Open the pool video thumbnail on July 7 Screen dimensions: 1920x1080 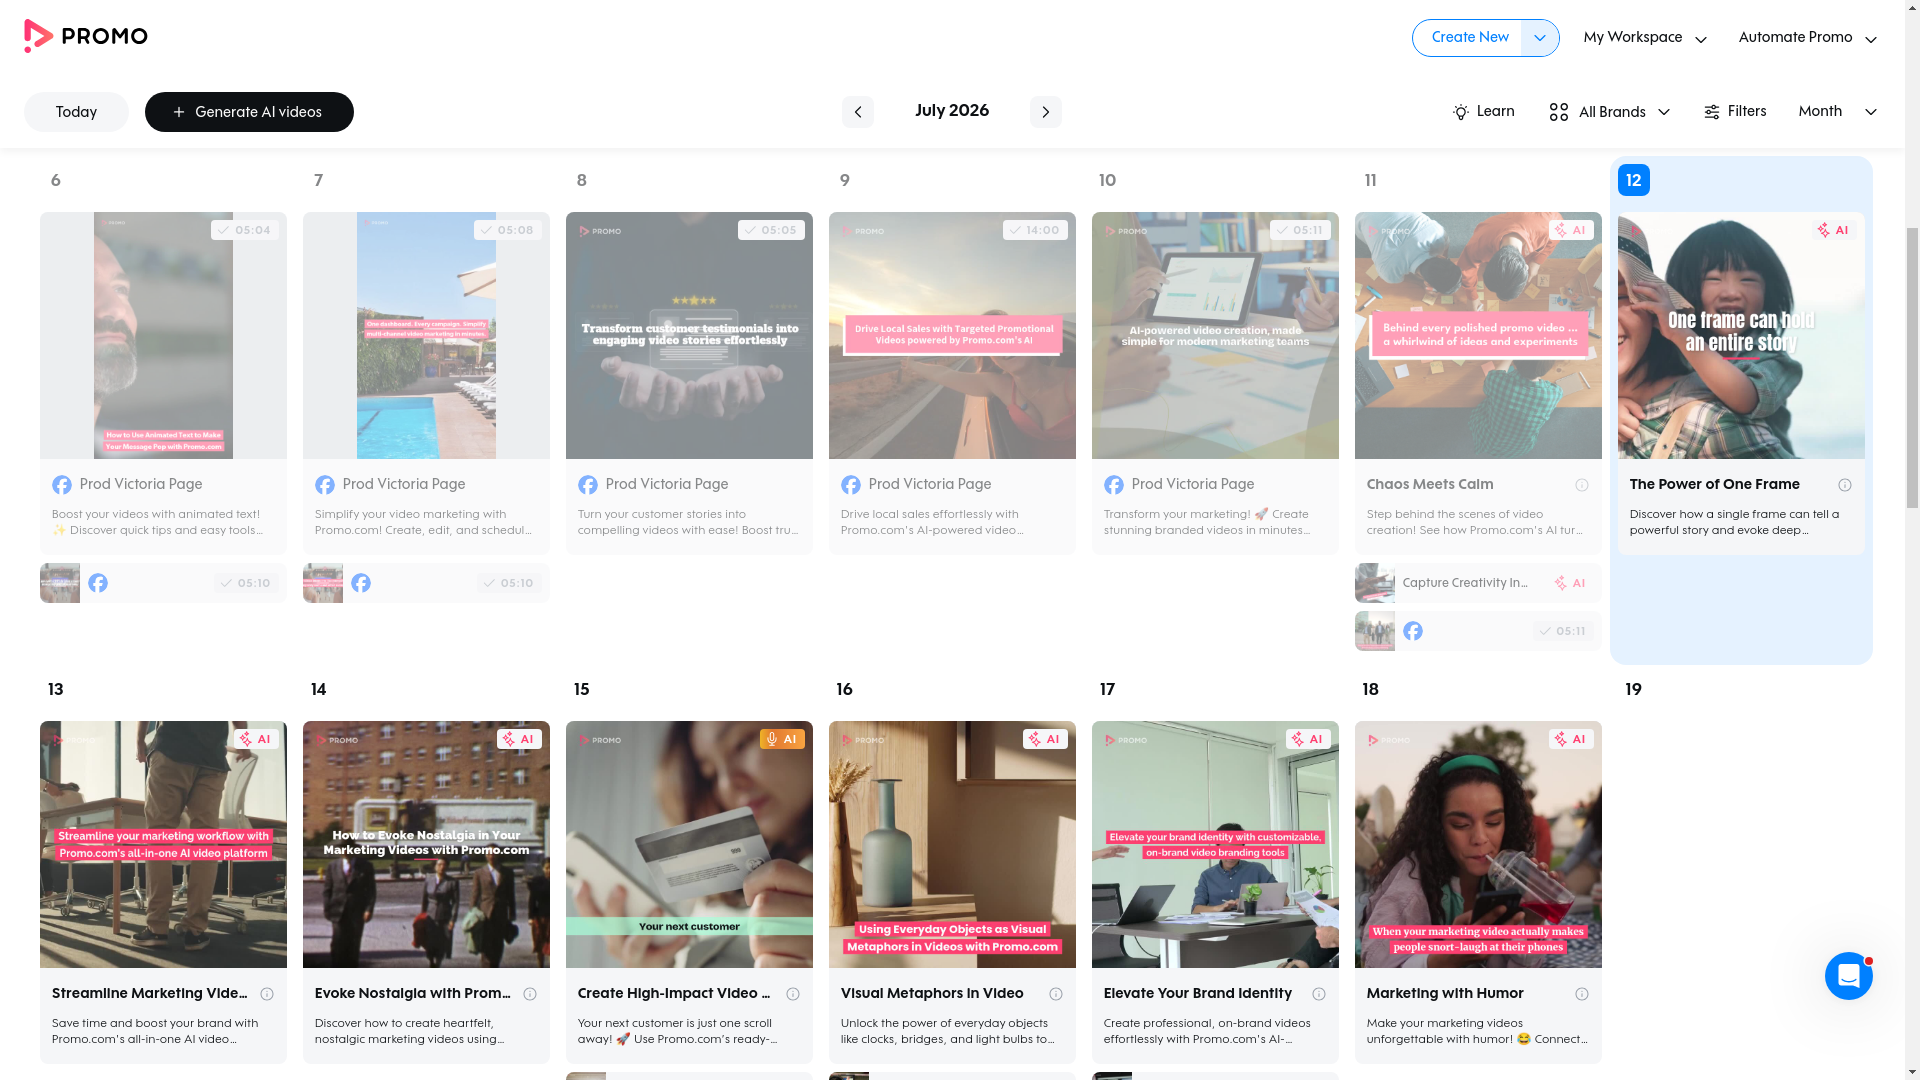426,335
